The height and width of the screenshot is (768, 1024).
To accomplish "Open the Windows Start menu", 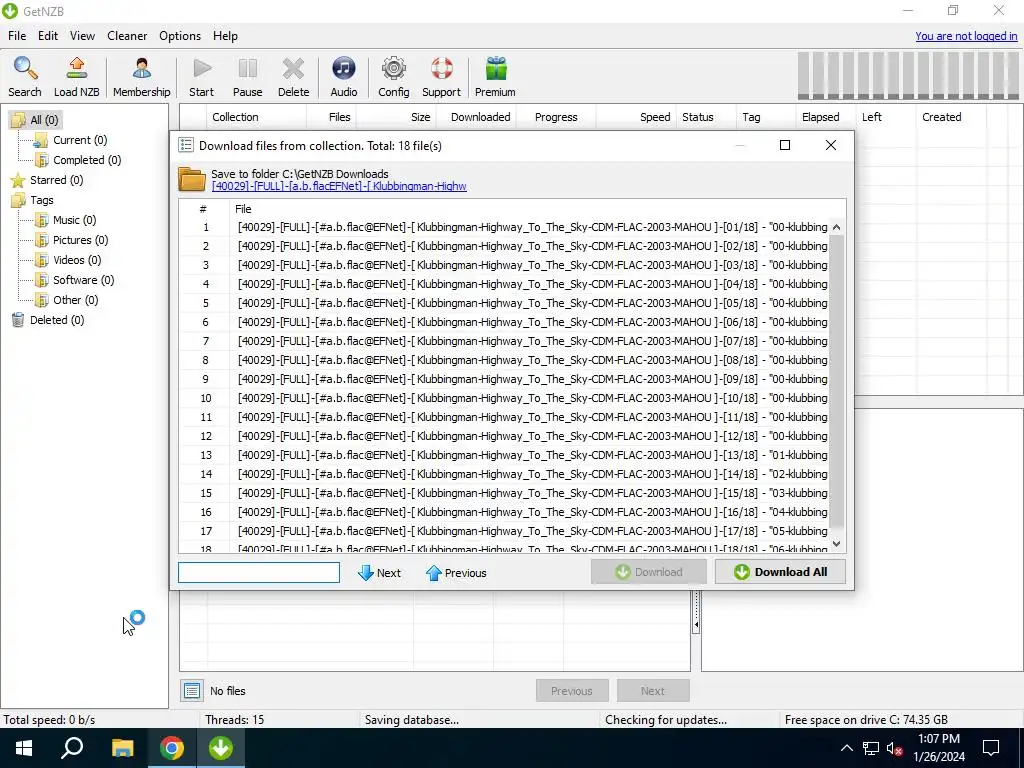I will (x=24, y=748).
